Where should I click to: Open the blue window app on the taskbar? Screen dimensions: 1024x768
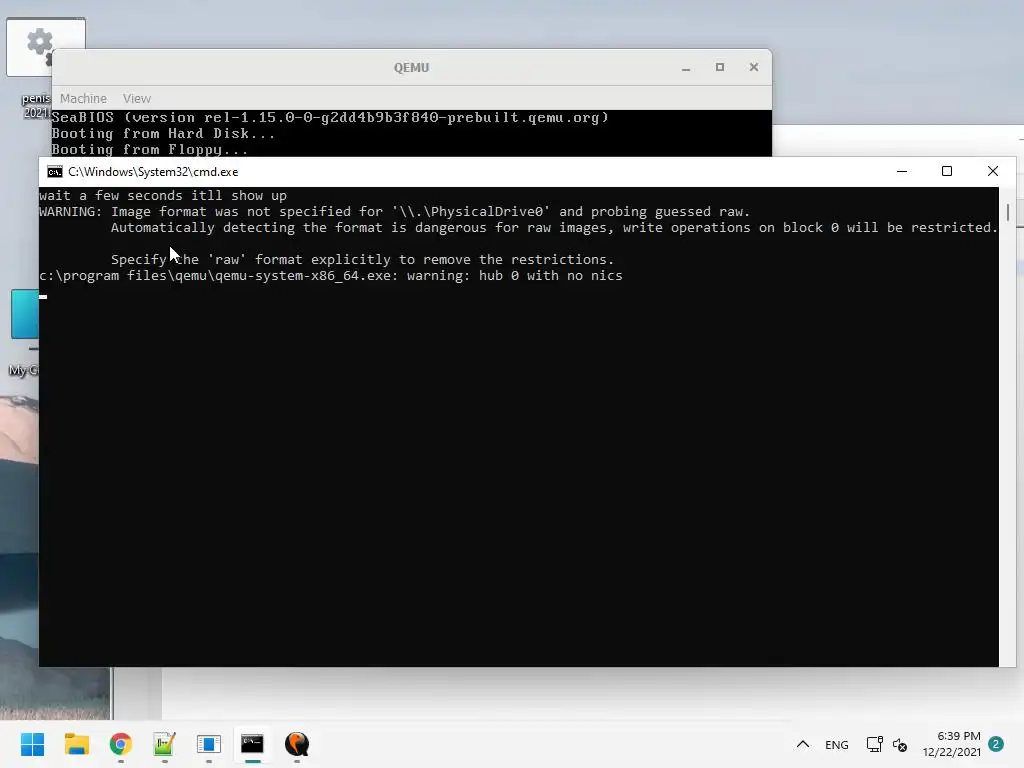(208, 744)
